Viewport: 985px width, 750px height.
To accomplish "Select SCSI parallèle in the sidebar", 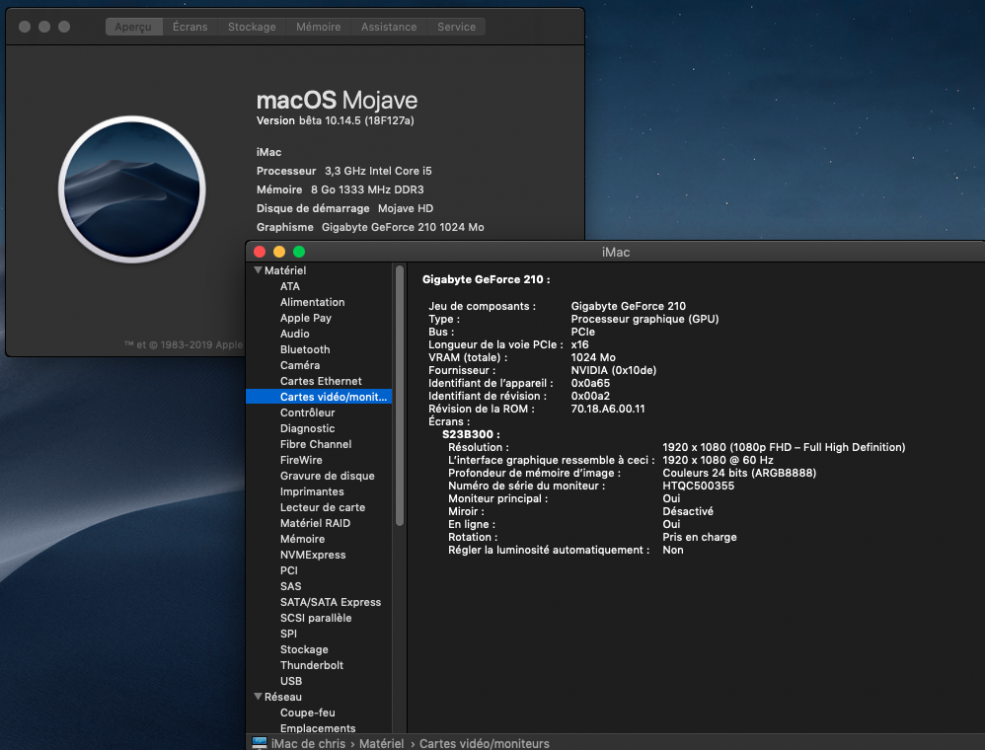I will [315, 617].
